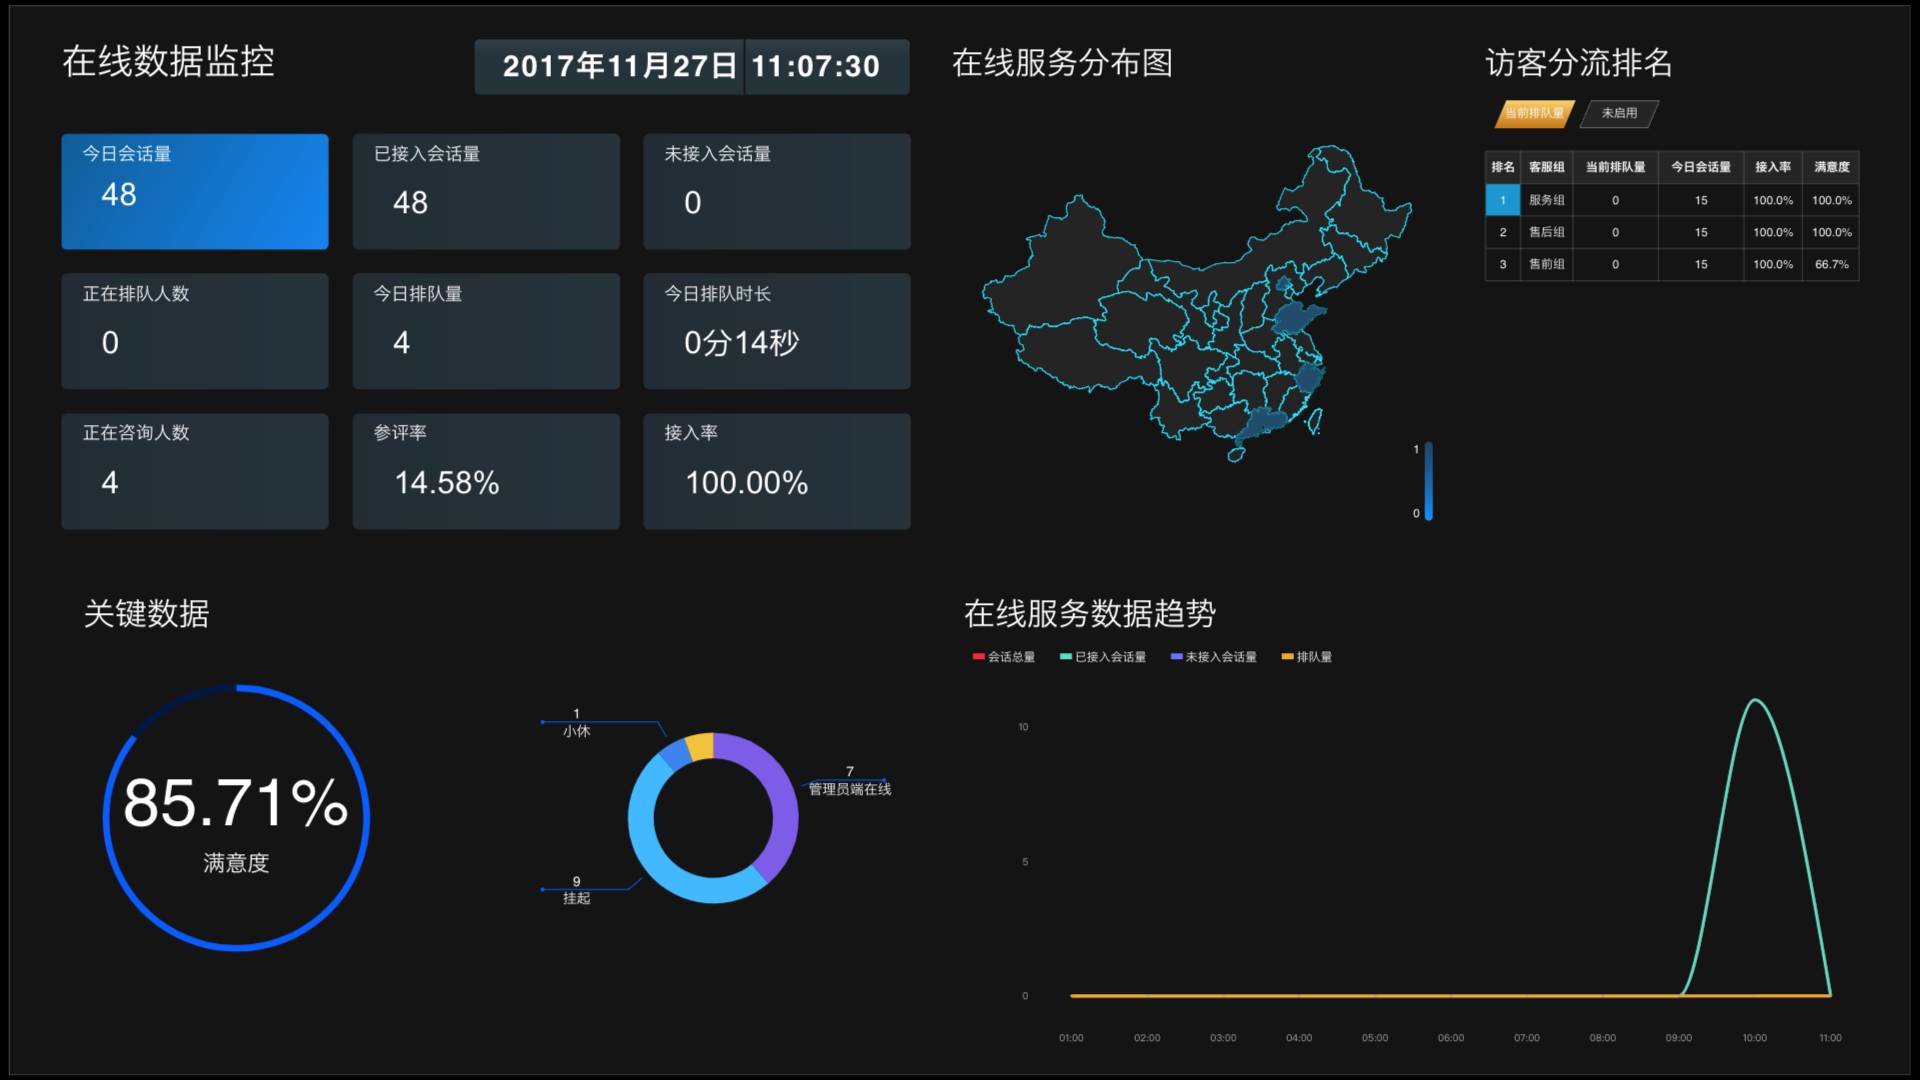The width and height of the screenshot is (1920, 1080).
Task: Click the 在线服务分布图 heading
Action: (1062, 63)
